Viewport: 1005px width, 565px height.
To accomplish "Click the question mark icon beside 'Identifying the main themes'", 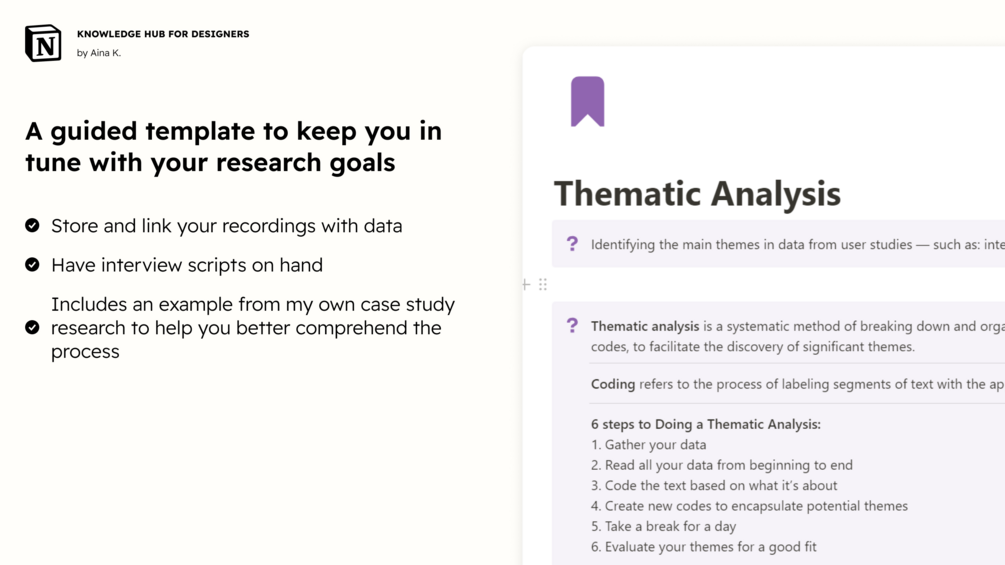I will click(x=572, y=244).
